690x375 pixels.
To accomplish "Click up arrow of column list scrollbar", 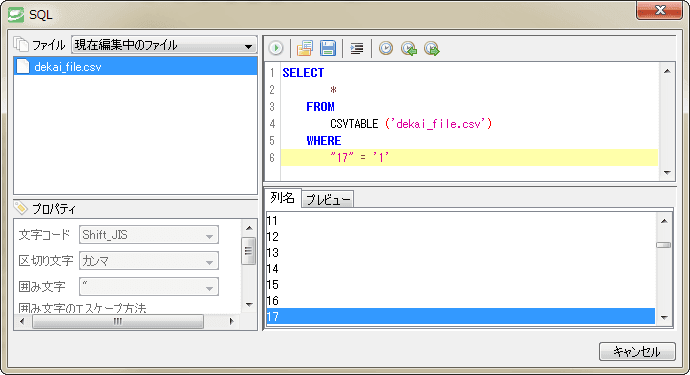I will pos(664,221).
